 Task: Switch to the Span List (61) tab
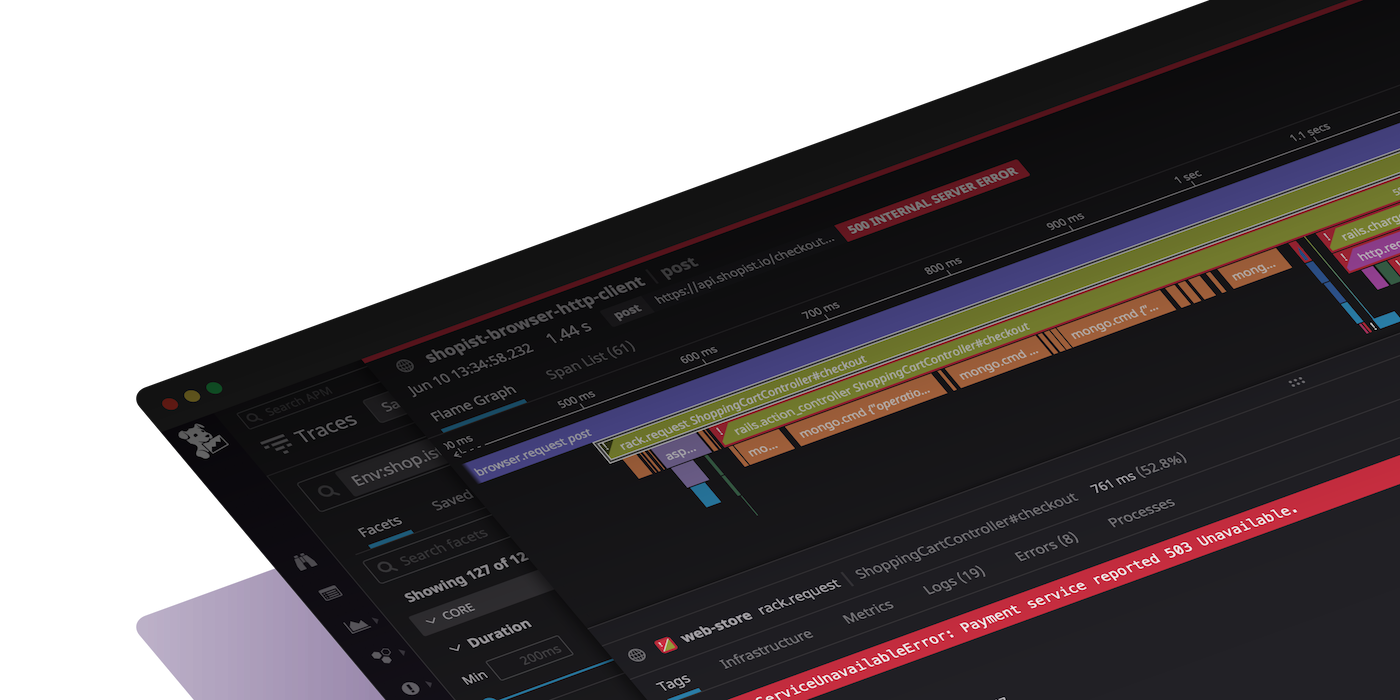point(589,363)
